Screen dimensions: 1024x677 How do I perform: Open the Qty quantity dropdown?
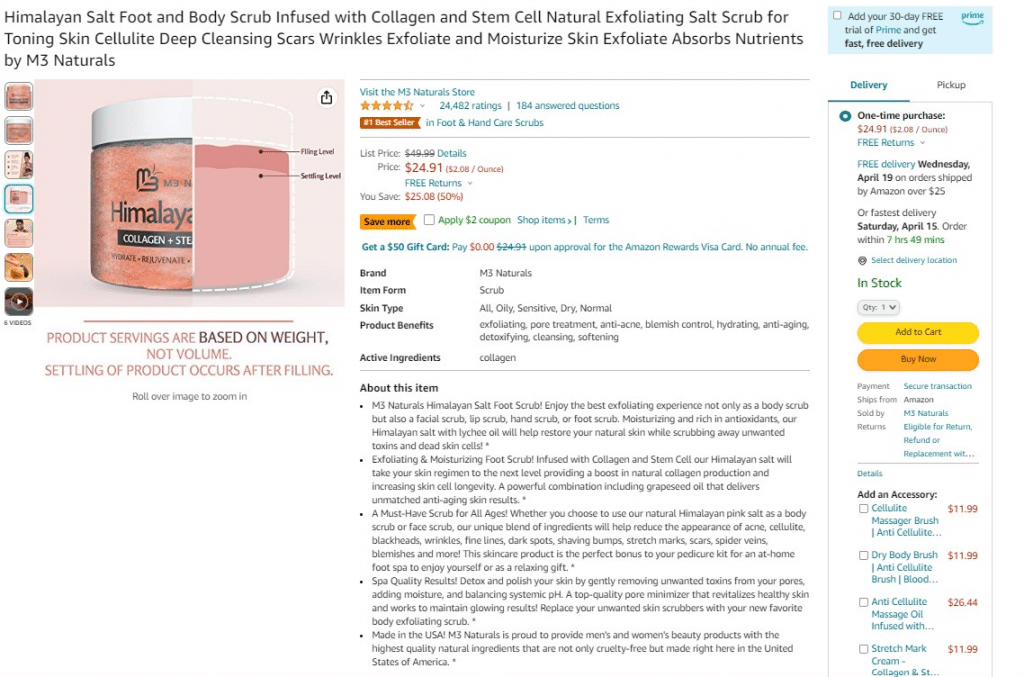[878, 308]
